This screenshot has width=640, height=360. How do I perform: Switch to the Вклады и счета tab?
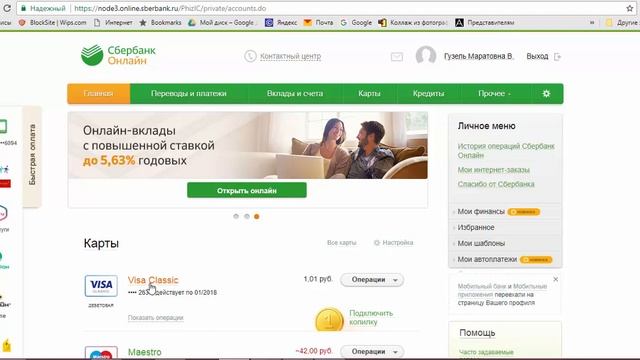[295, 93]
